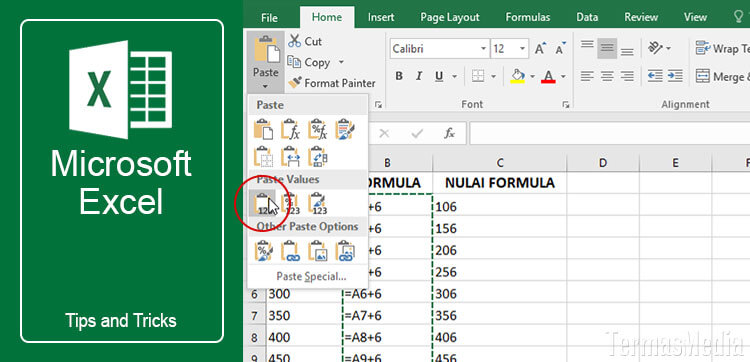Expand the Orientation dropdown arrow
Screen dimensions: 750x362
[x=668, y=48]
